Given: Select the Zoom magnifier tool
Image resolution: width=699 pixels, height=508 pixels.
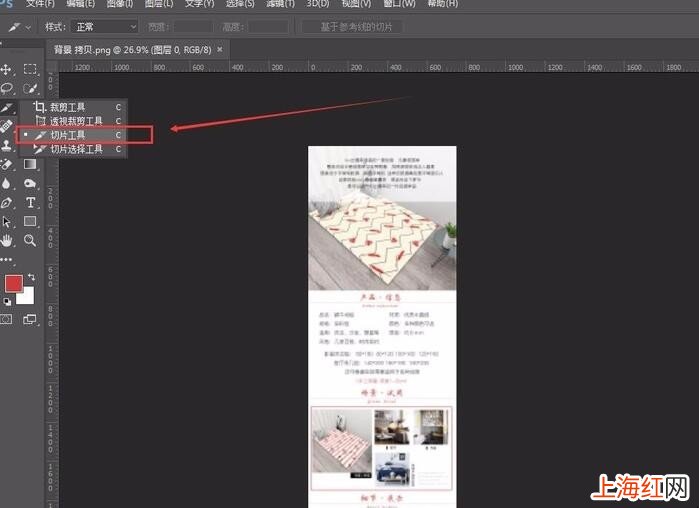Looking at the screenshot, I should (30, 241).
